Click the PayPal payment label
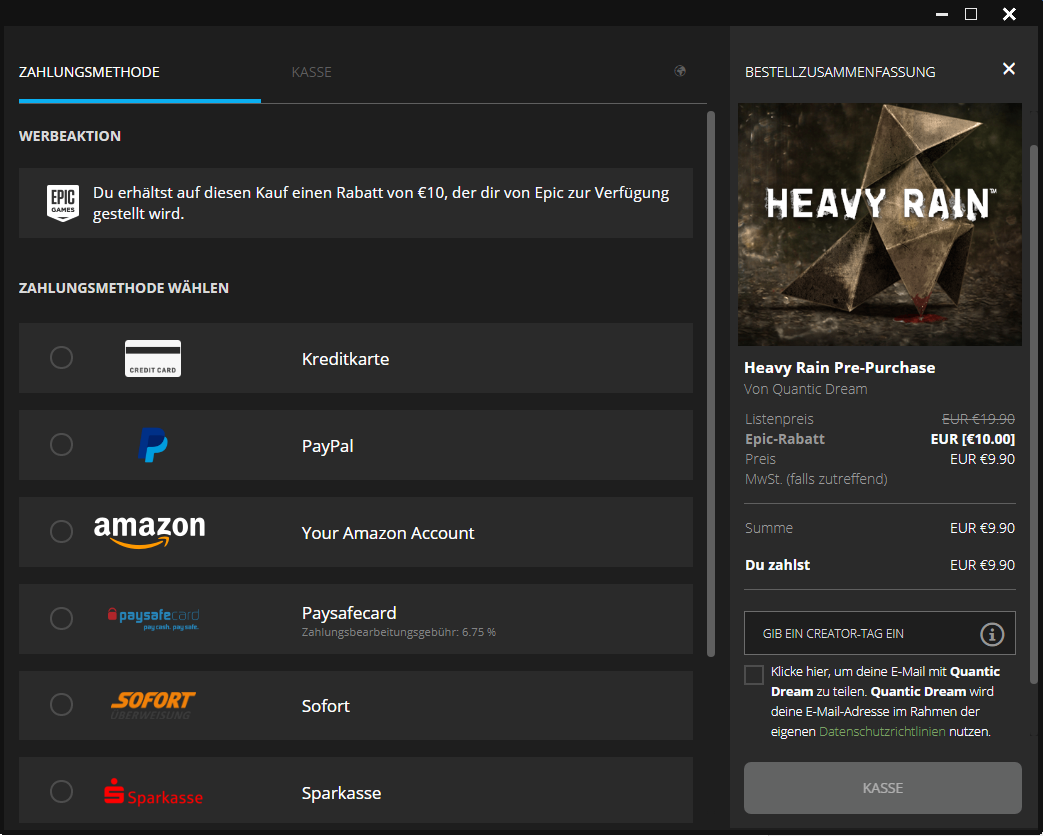The image size is (1043, 836). coord(327,446)
